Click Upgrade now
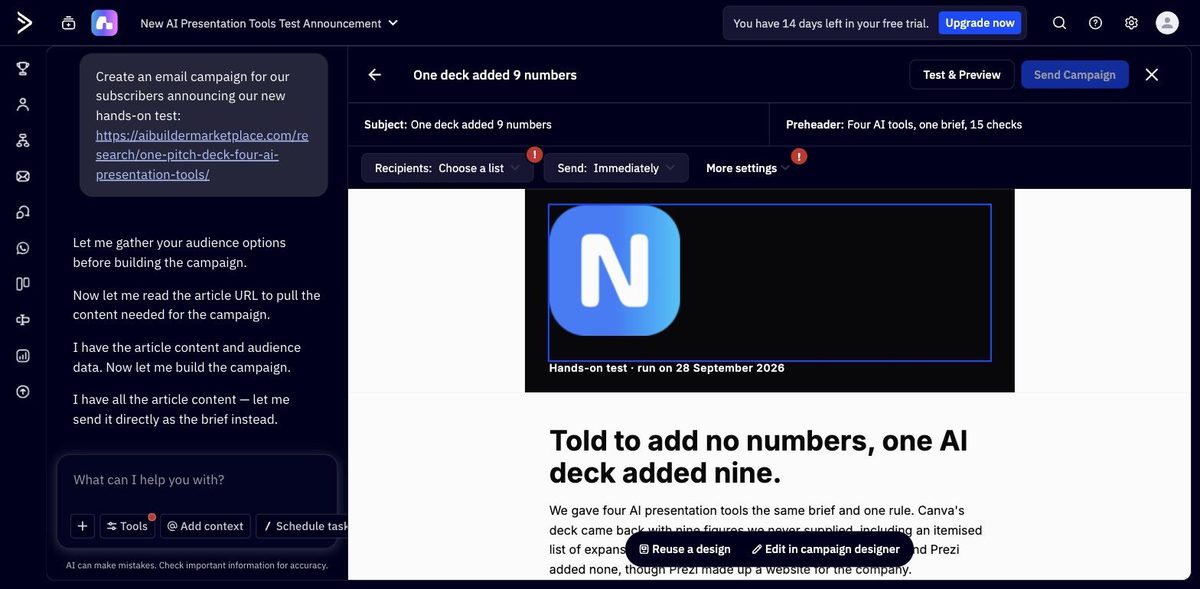This screenshot has height=589, width=1200. [980, 23]
